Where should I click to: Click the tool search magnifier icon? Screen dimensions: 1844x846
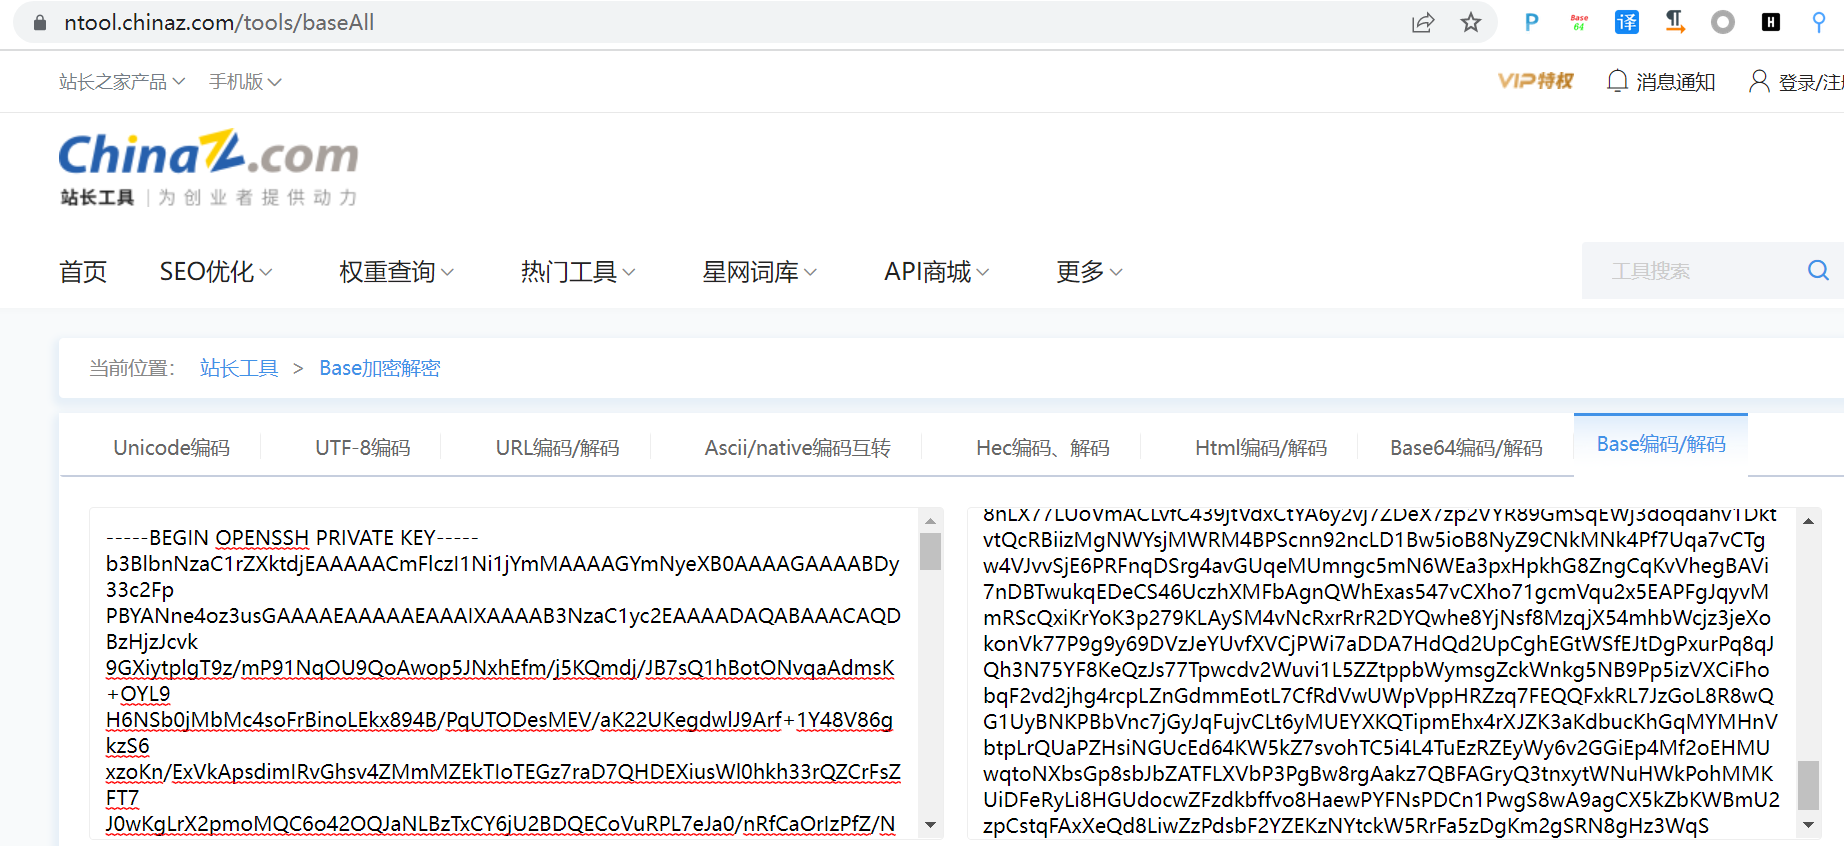1818,270
